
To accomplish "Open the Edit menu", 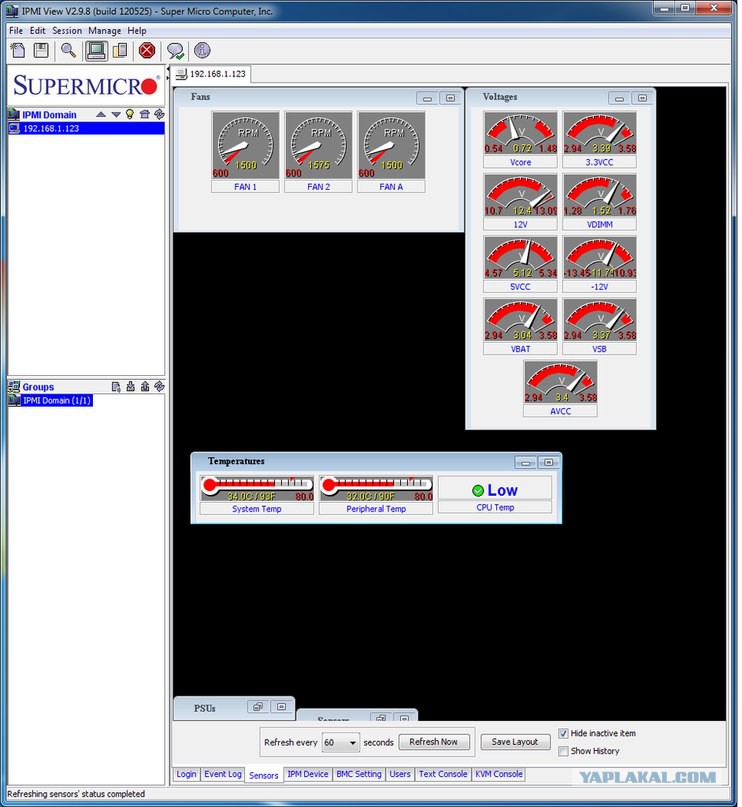I will 38,30.
